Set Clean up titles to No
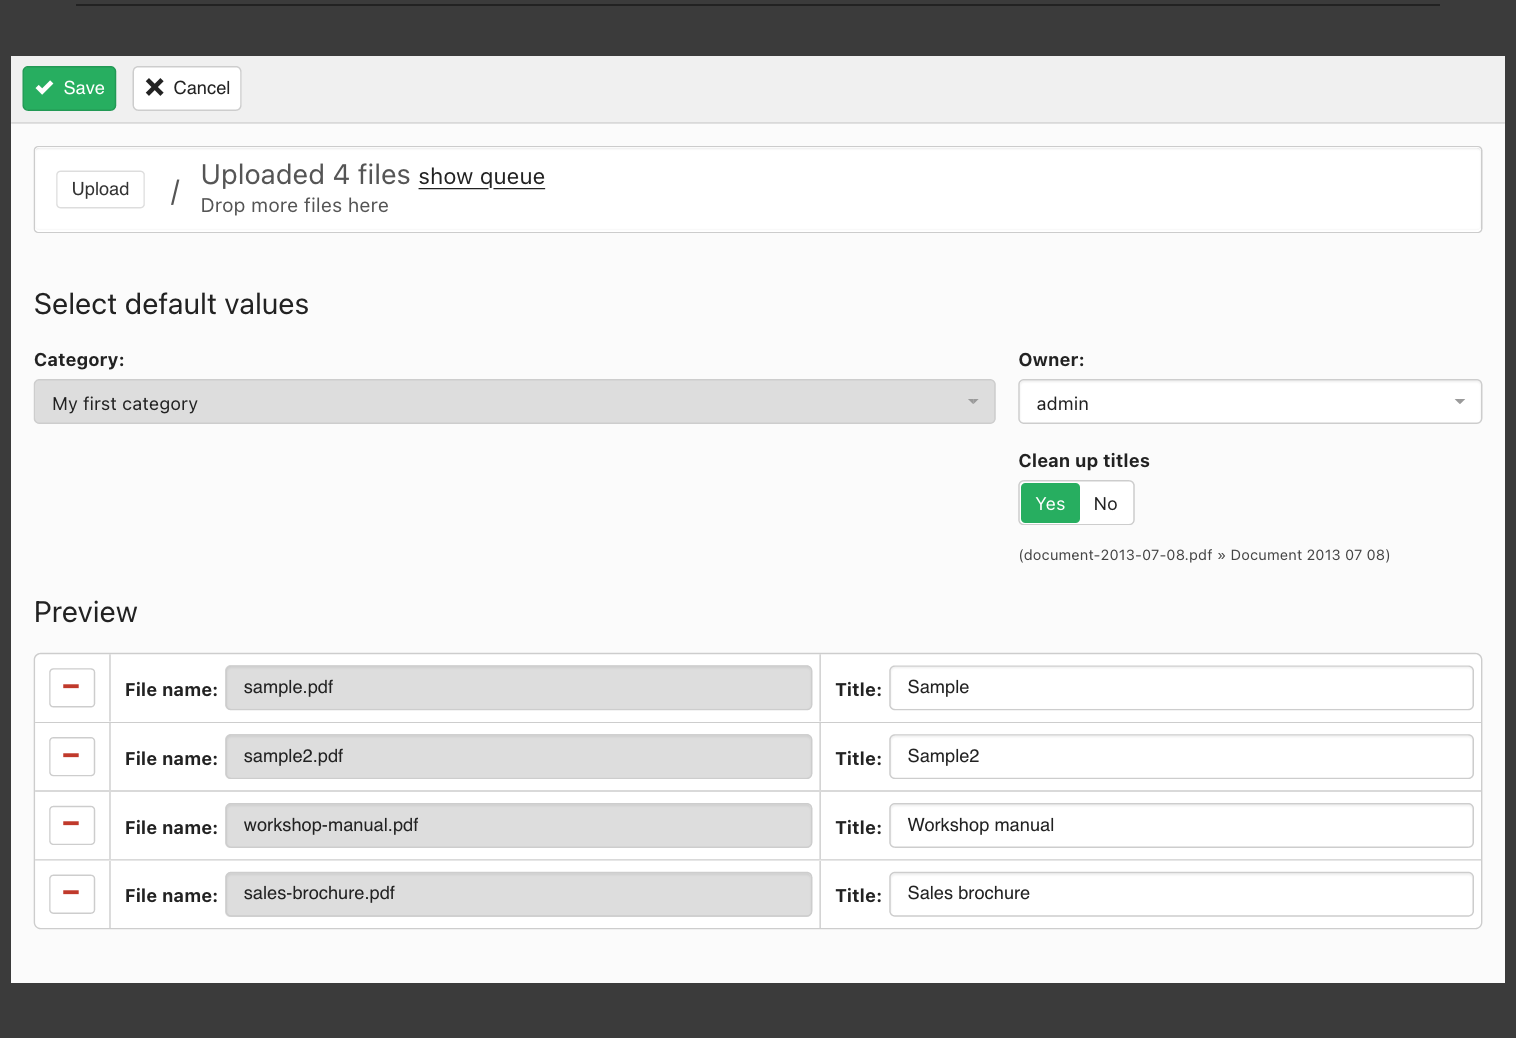1516x1038 pixels. 1105,503
